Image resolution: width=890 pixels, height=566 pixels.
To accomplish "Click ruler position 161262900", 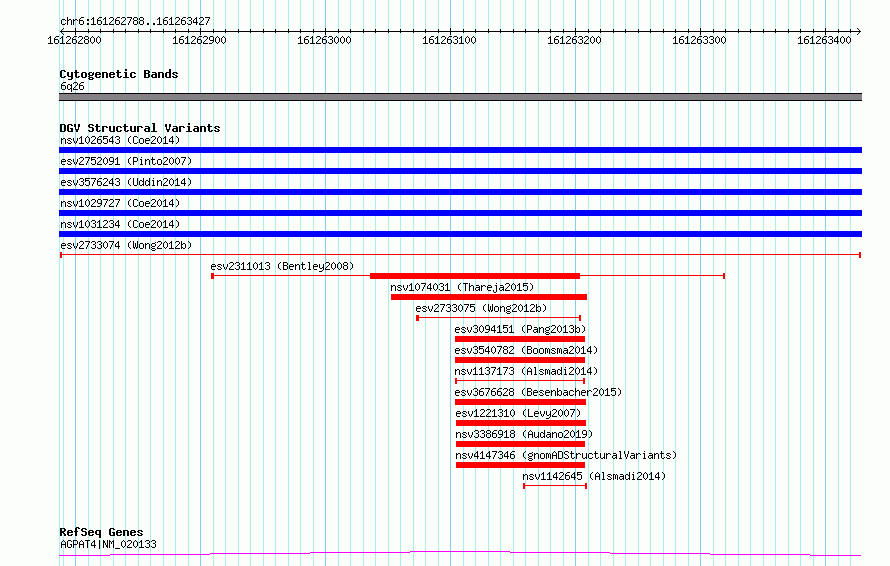I will [x=199, y=40].
